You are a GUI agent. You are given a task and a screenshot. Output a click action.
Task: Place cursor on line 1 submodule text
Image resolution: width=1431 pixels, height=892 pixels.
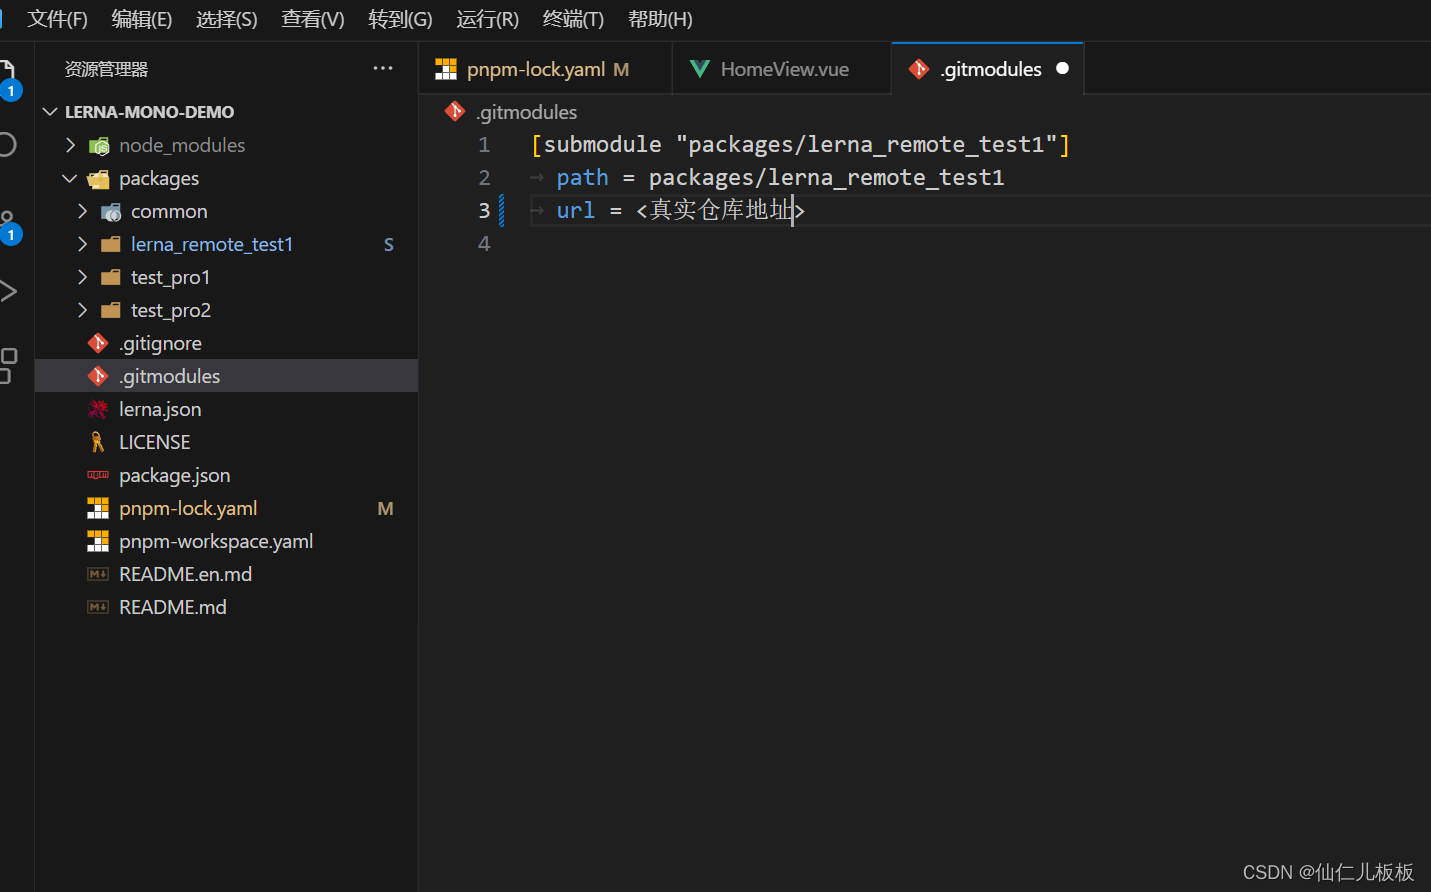pyautogui.click(x=801, y=145)
